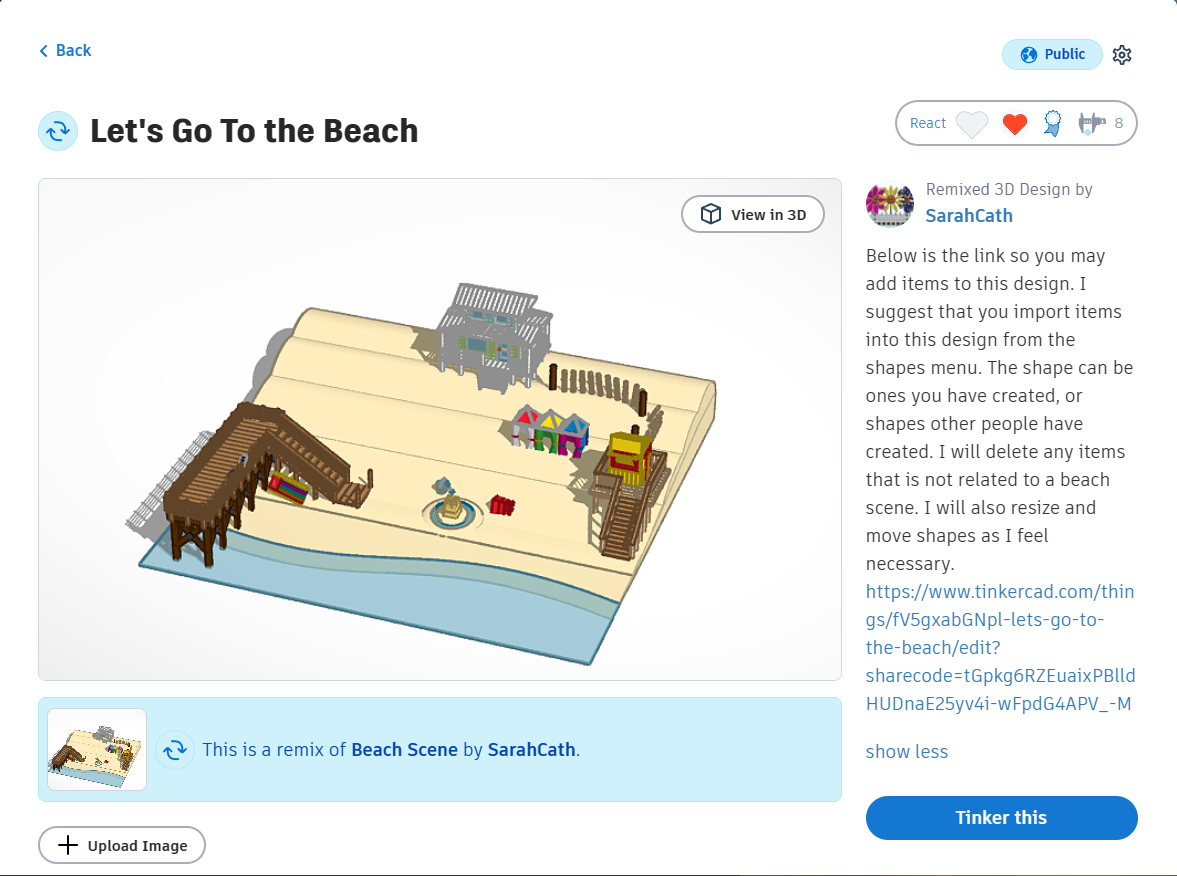Toggle the red heart reaction
The height and width of the screenshot is (876, 1177).
pyautogui.click(x=1014, y=124)
